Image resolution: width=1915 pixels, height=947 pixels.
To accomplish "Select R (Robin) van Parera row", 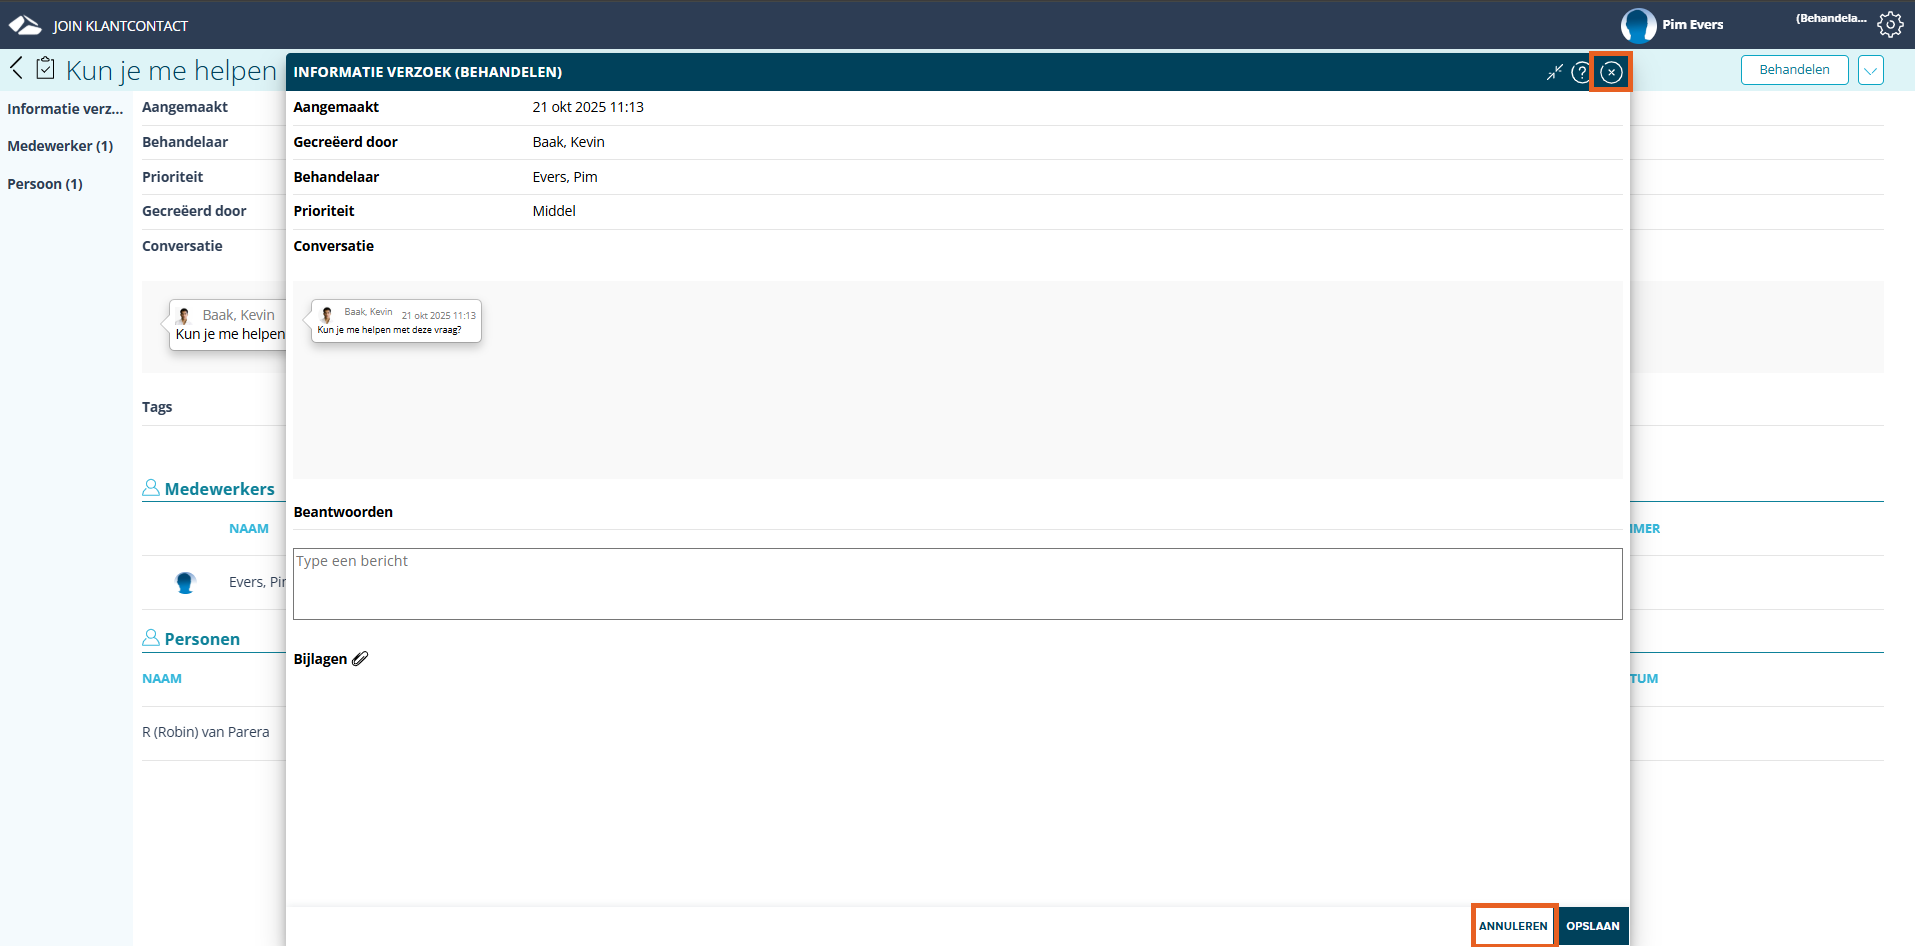I will (x=206, y=732).
